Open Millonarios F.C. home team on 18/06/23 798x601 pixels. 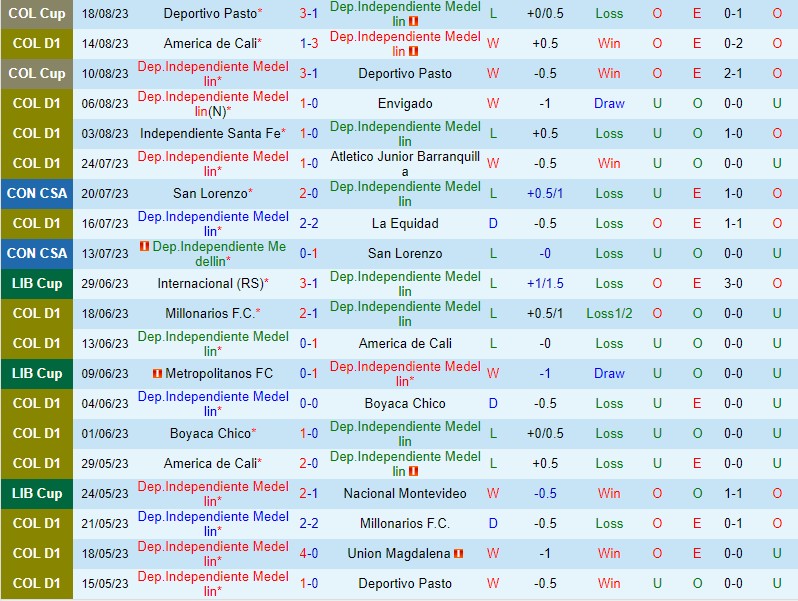(209, 313)
